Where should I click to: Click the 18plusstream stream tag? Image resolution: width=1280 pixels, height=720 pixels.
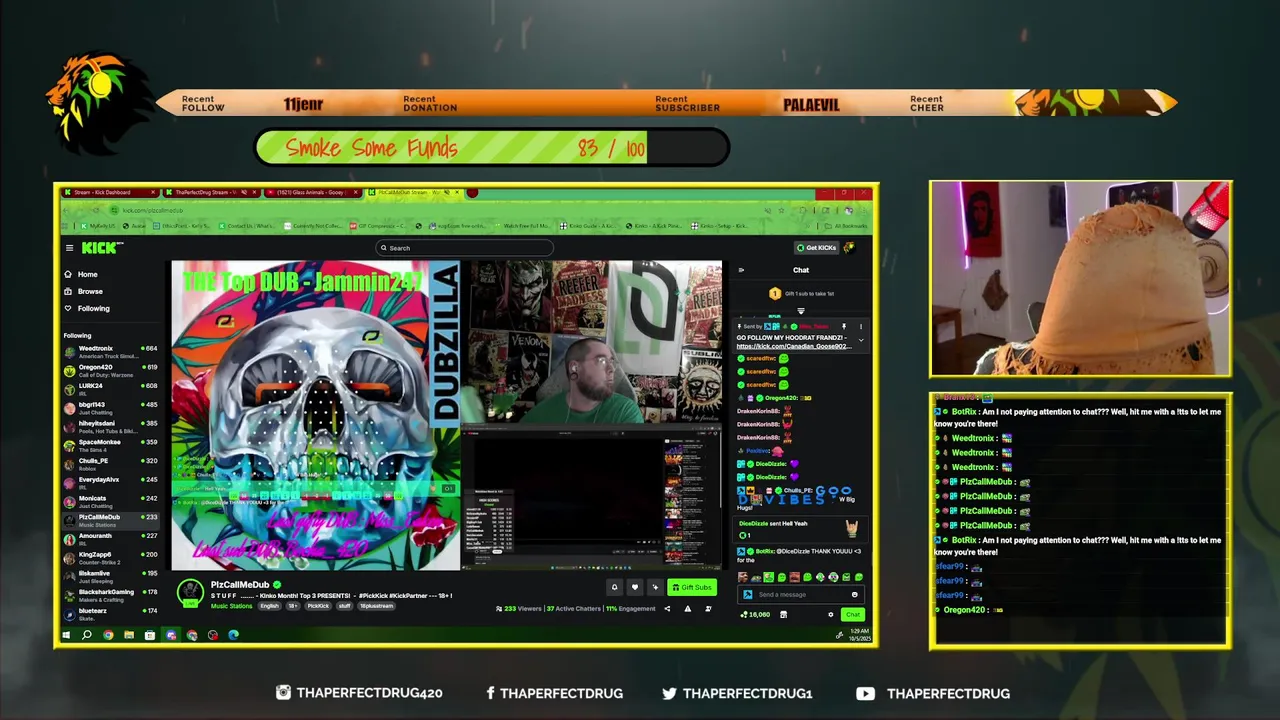click(x=377, y=606)
